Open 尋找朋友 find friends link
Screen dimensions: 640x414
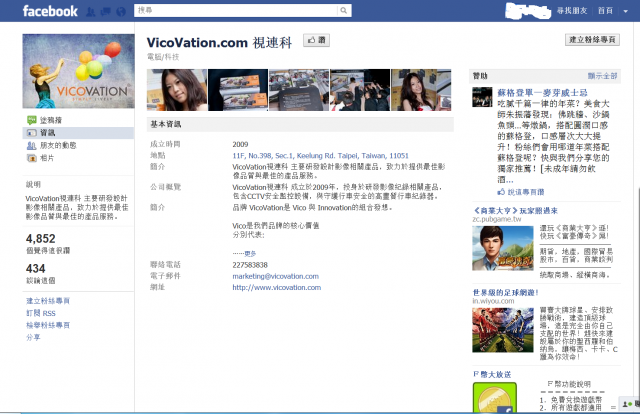point(572,11)
